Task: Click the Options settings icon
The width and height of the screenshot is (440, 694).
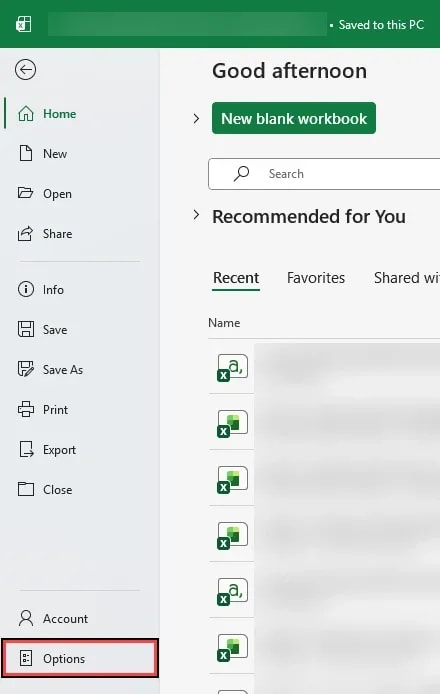Action: [x=26, y=658]
